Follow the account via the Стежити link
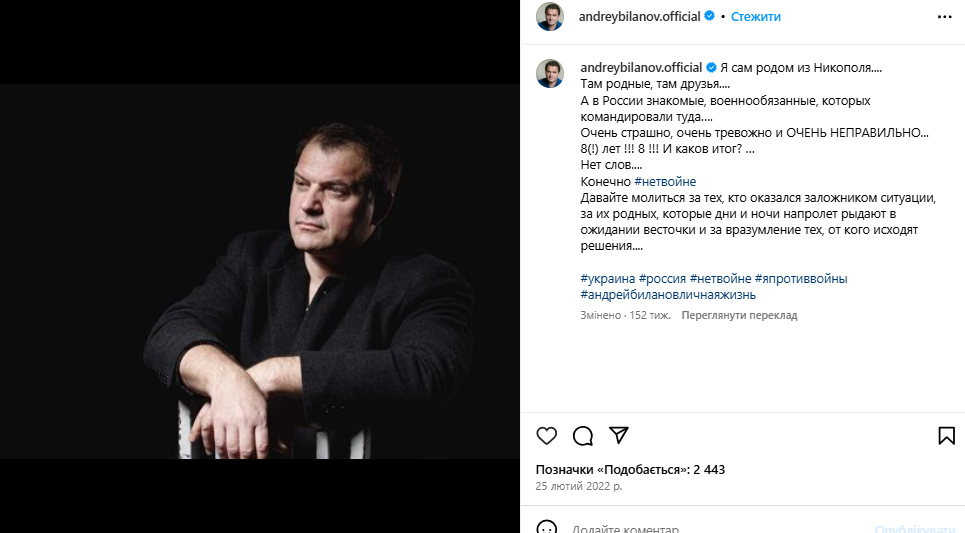The height and width of the screenshot is (533, 965). tap(755, 17)
